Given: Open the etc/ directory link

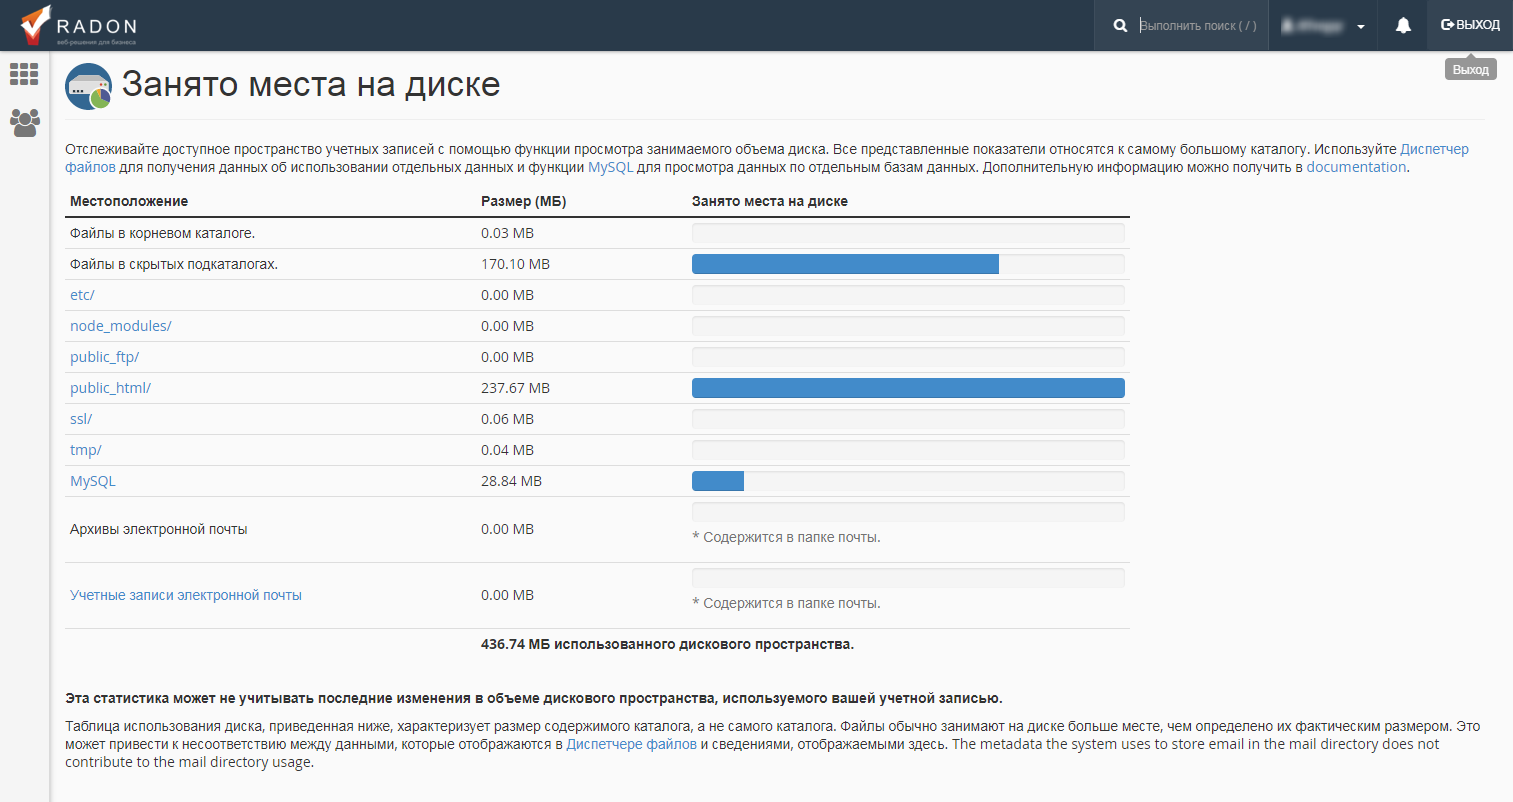Looking at the screenshot, I should click(x=82, y=295).
